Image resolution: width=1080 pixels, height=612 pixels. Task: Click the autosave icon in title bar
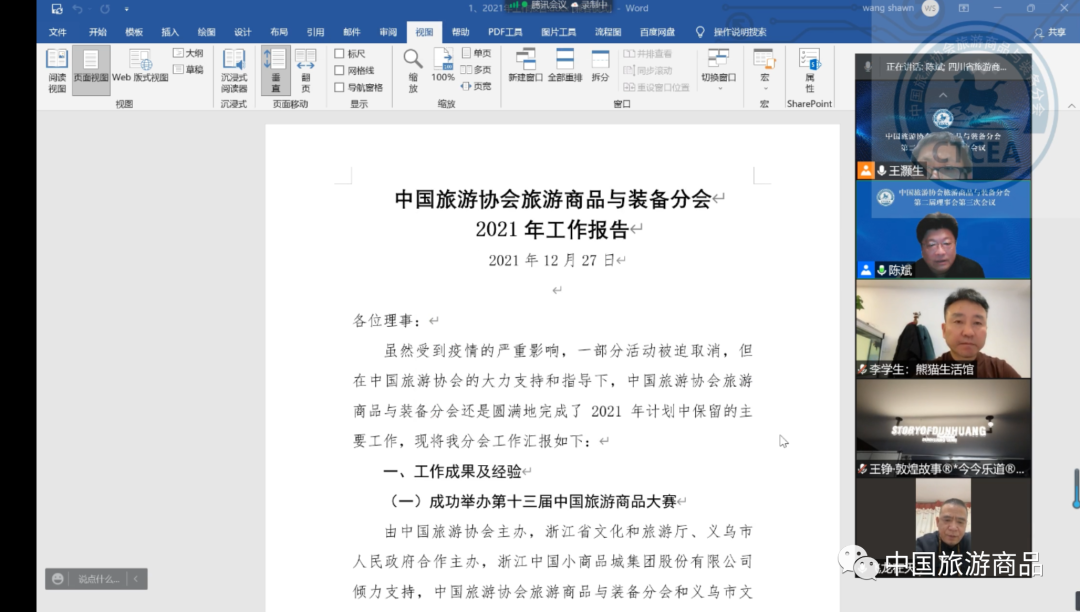tap(57, 9)
